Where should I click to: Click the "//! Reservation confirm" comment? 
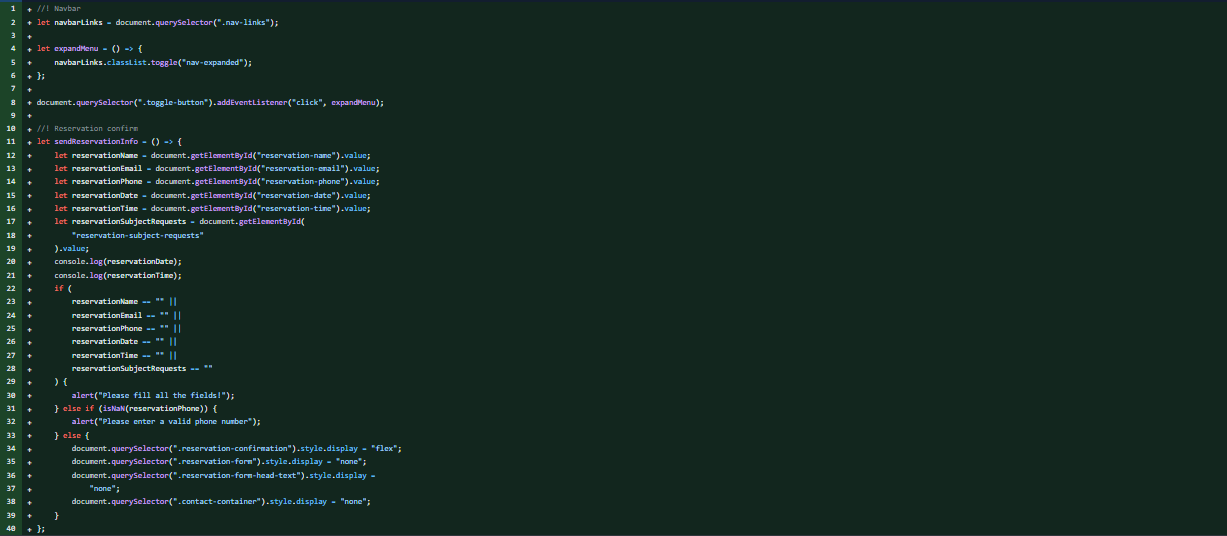click(87, 128)
